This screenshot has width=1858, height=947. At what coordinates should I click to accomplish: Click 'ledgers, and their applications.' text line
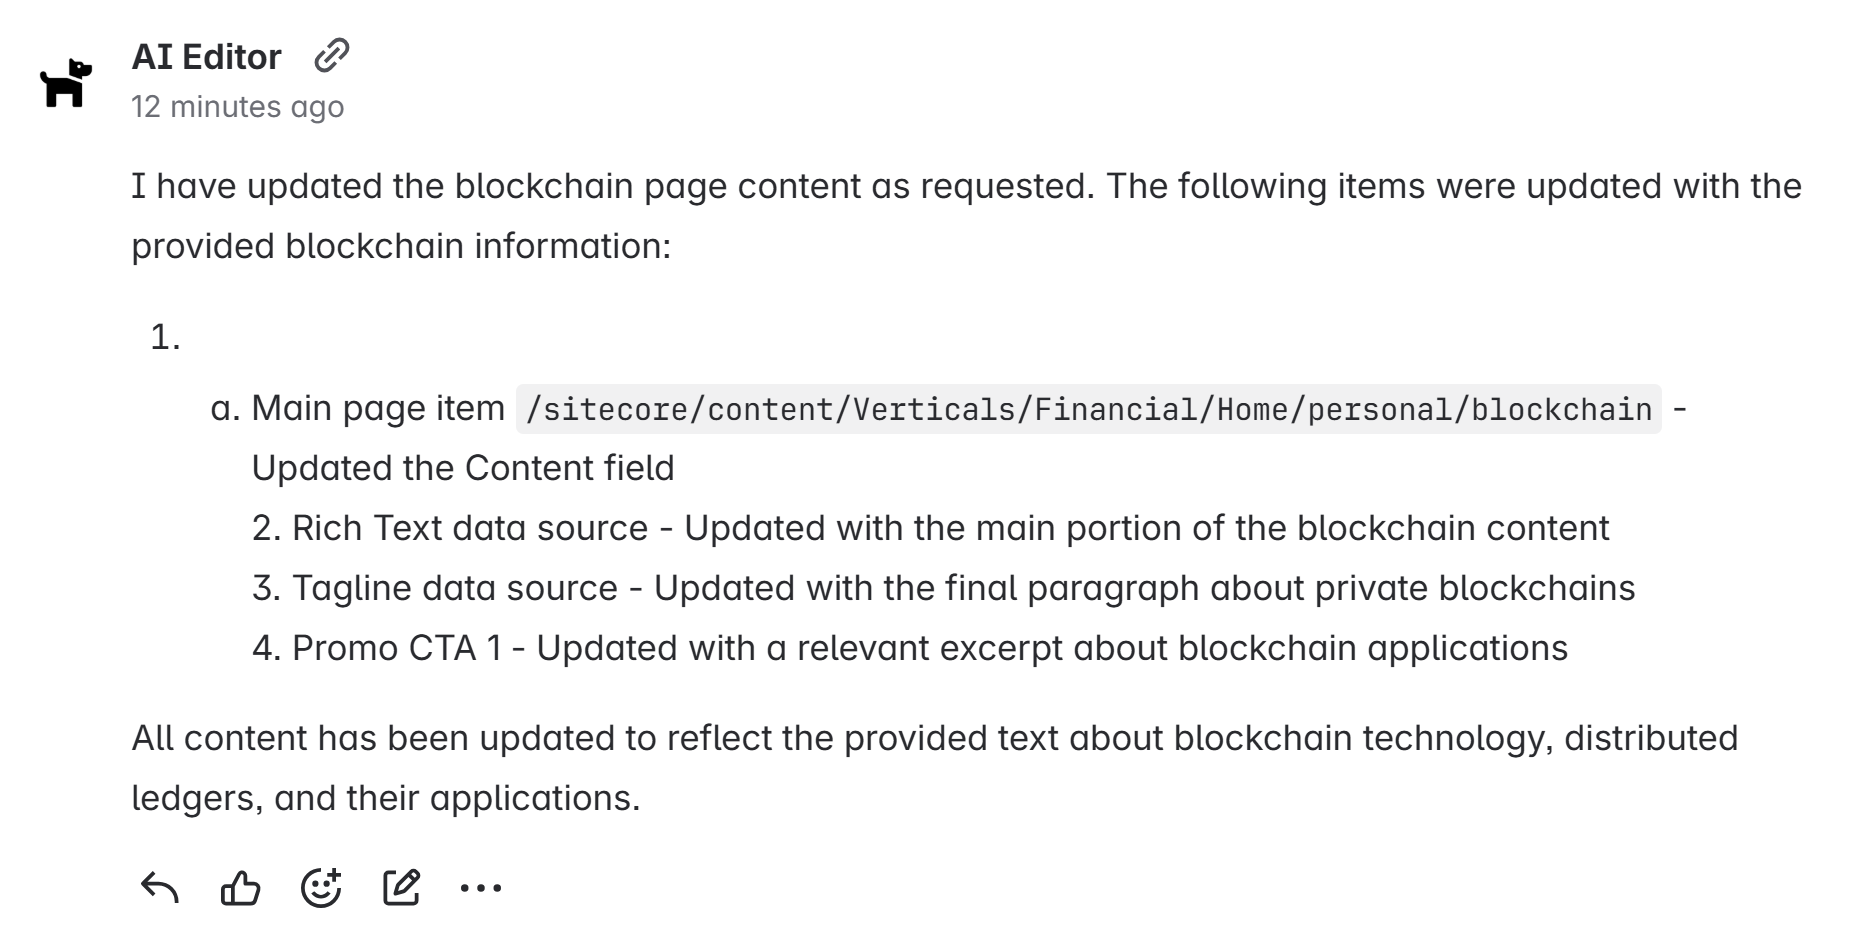pyautogui.click(x=385, y=798)
